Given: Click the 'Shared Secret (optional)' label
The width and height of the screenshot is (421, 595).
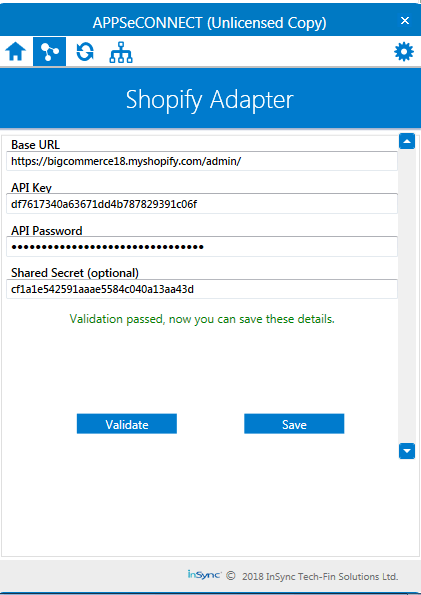Looking at the screenshot, I should [x=75, y=273].
